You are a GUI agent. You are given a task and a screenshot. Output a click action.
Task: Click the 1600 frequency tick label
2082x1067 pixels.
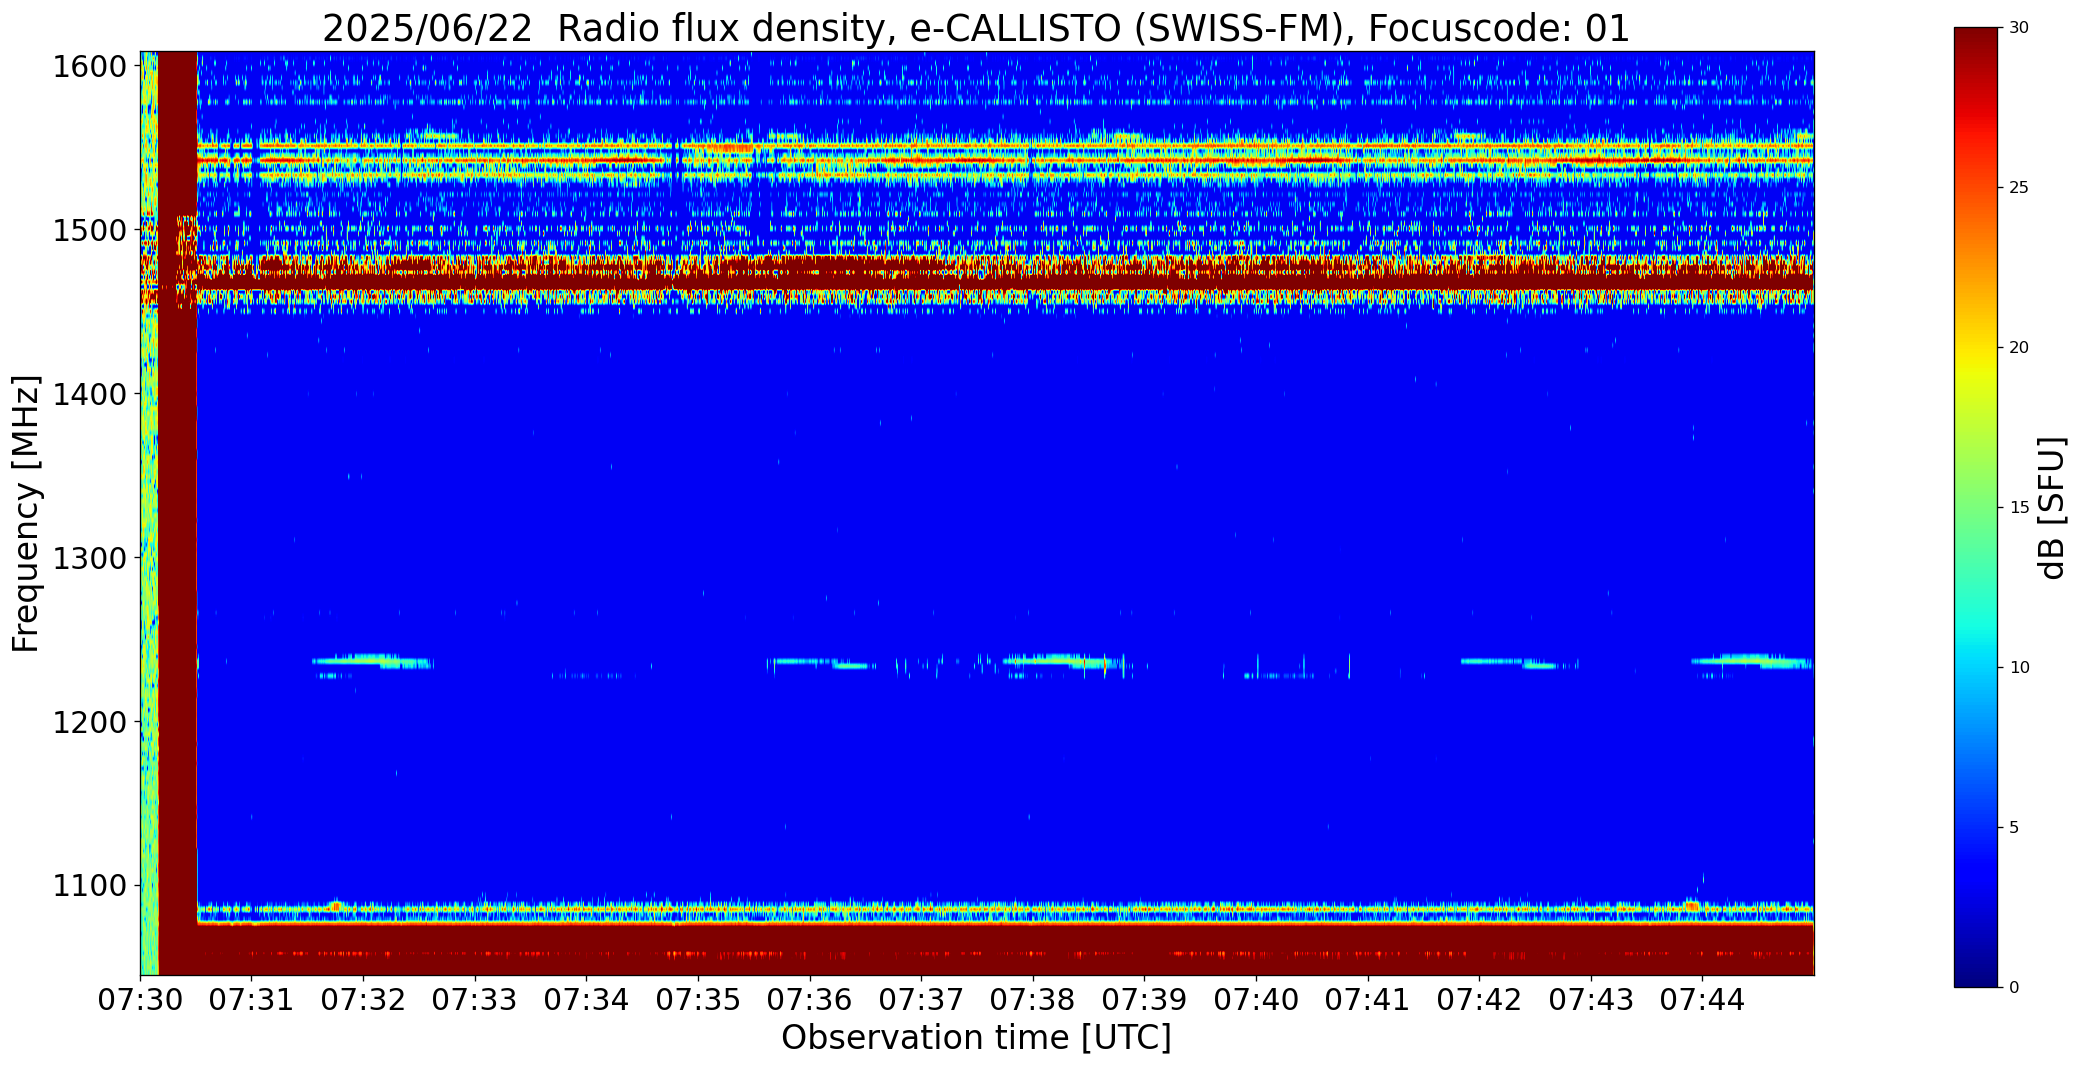click(x=89, y=67)
